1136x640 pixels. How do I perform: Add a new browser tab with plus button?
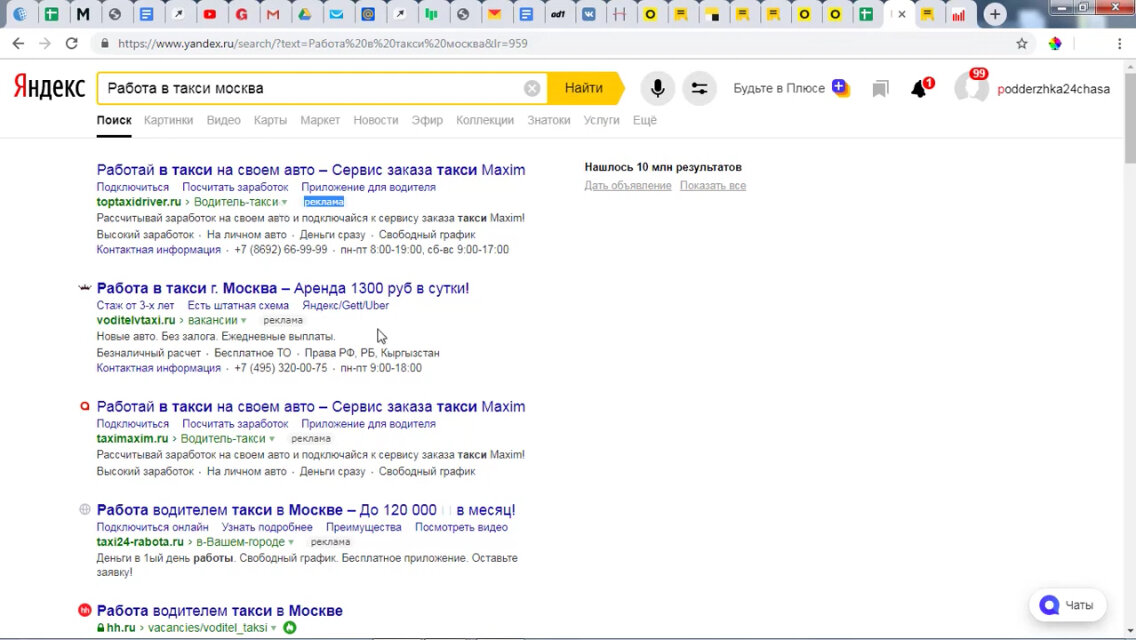coord(995,14)
